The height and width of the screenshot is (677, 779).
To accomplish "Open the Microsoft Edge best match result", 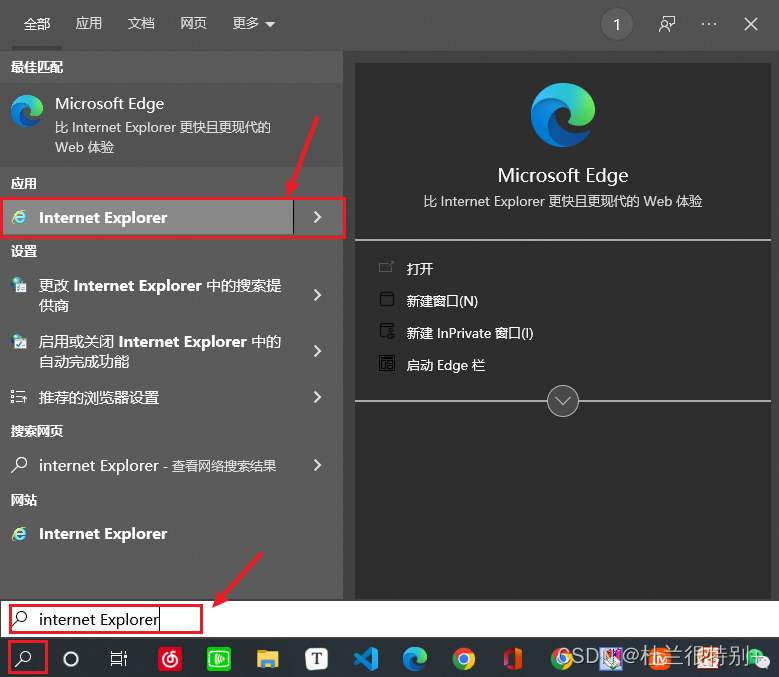I will (x=171, y=125).
